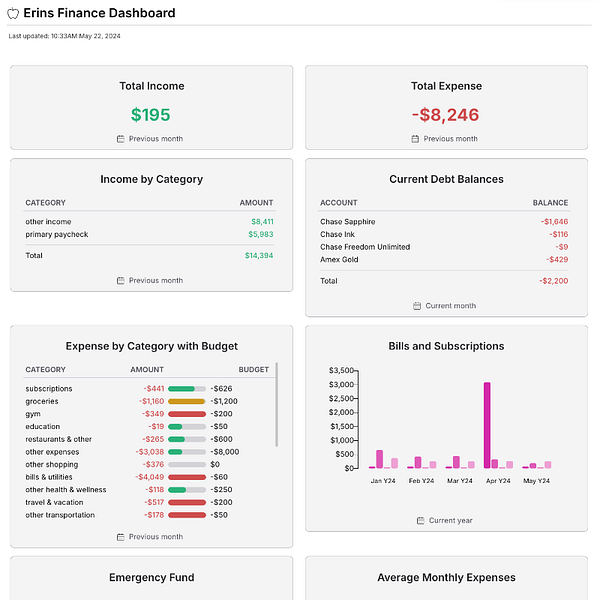Click the apple logo icon beside dashboard title
This screenshot has height=600, width=600.
coord(13,13)
